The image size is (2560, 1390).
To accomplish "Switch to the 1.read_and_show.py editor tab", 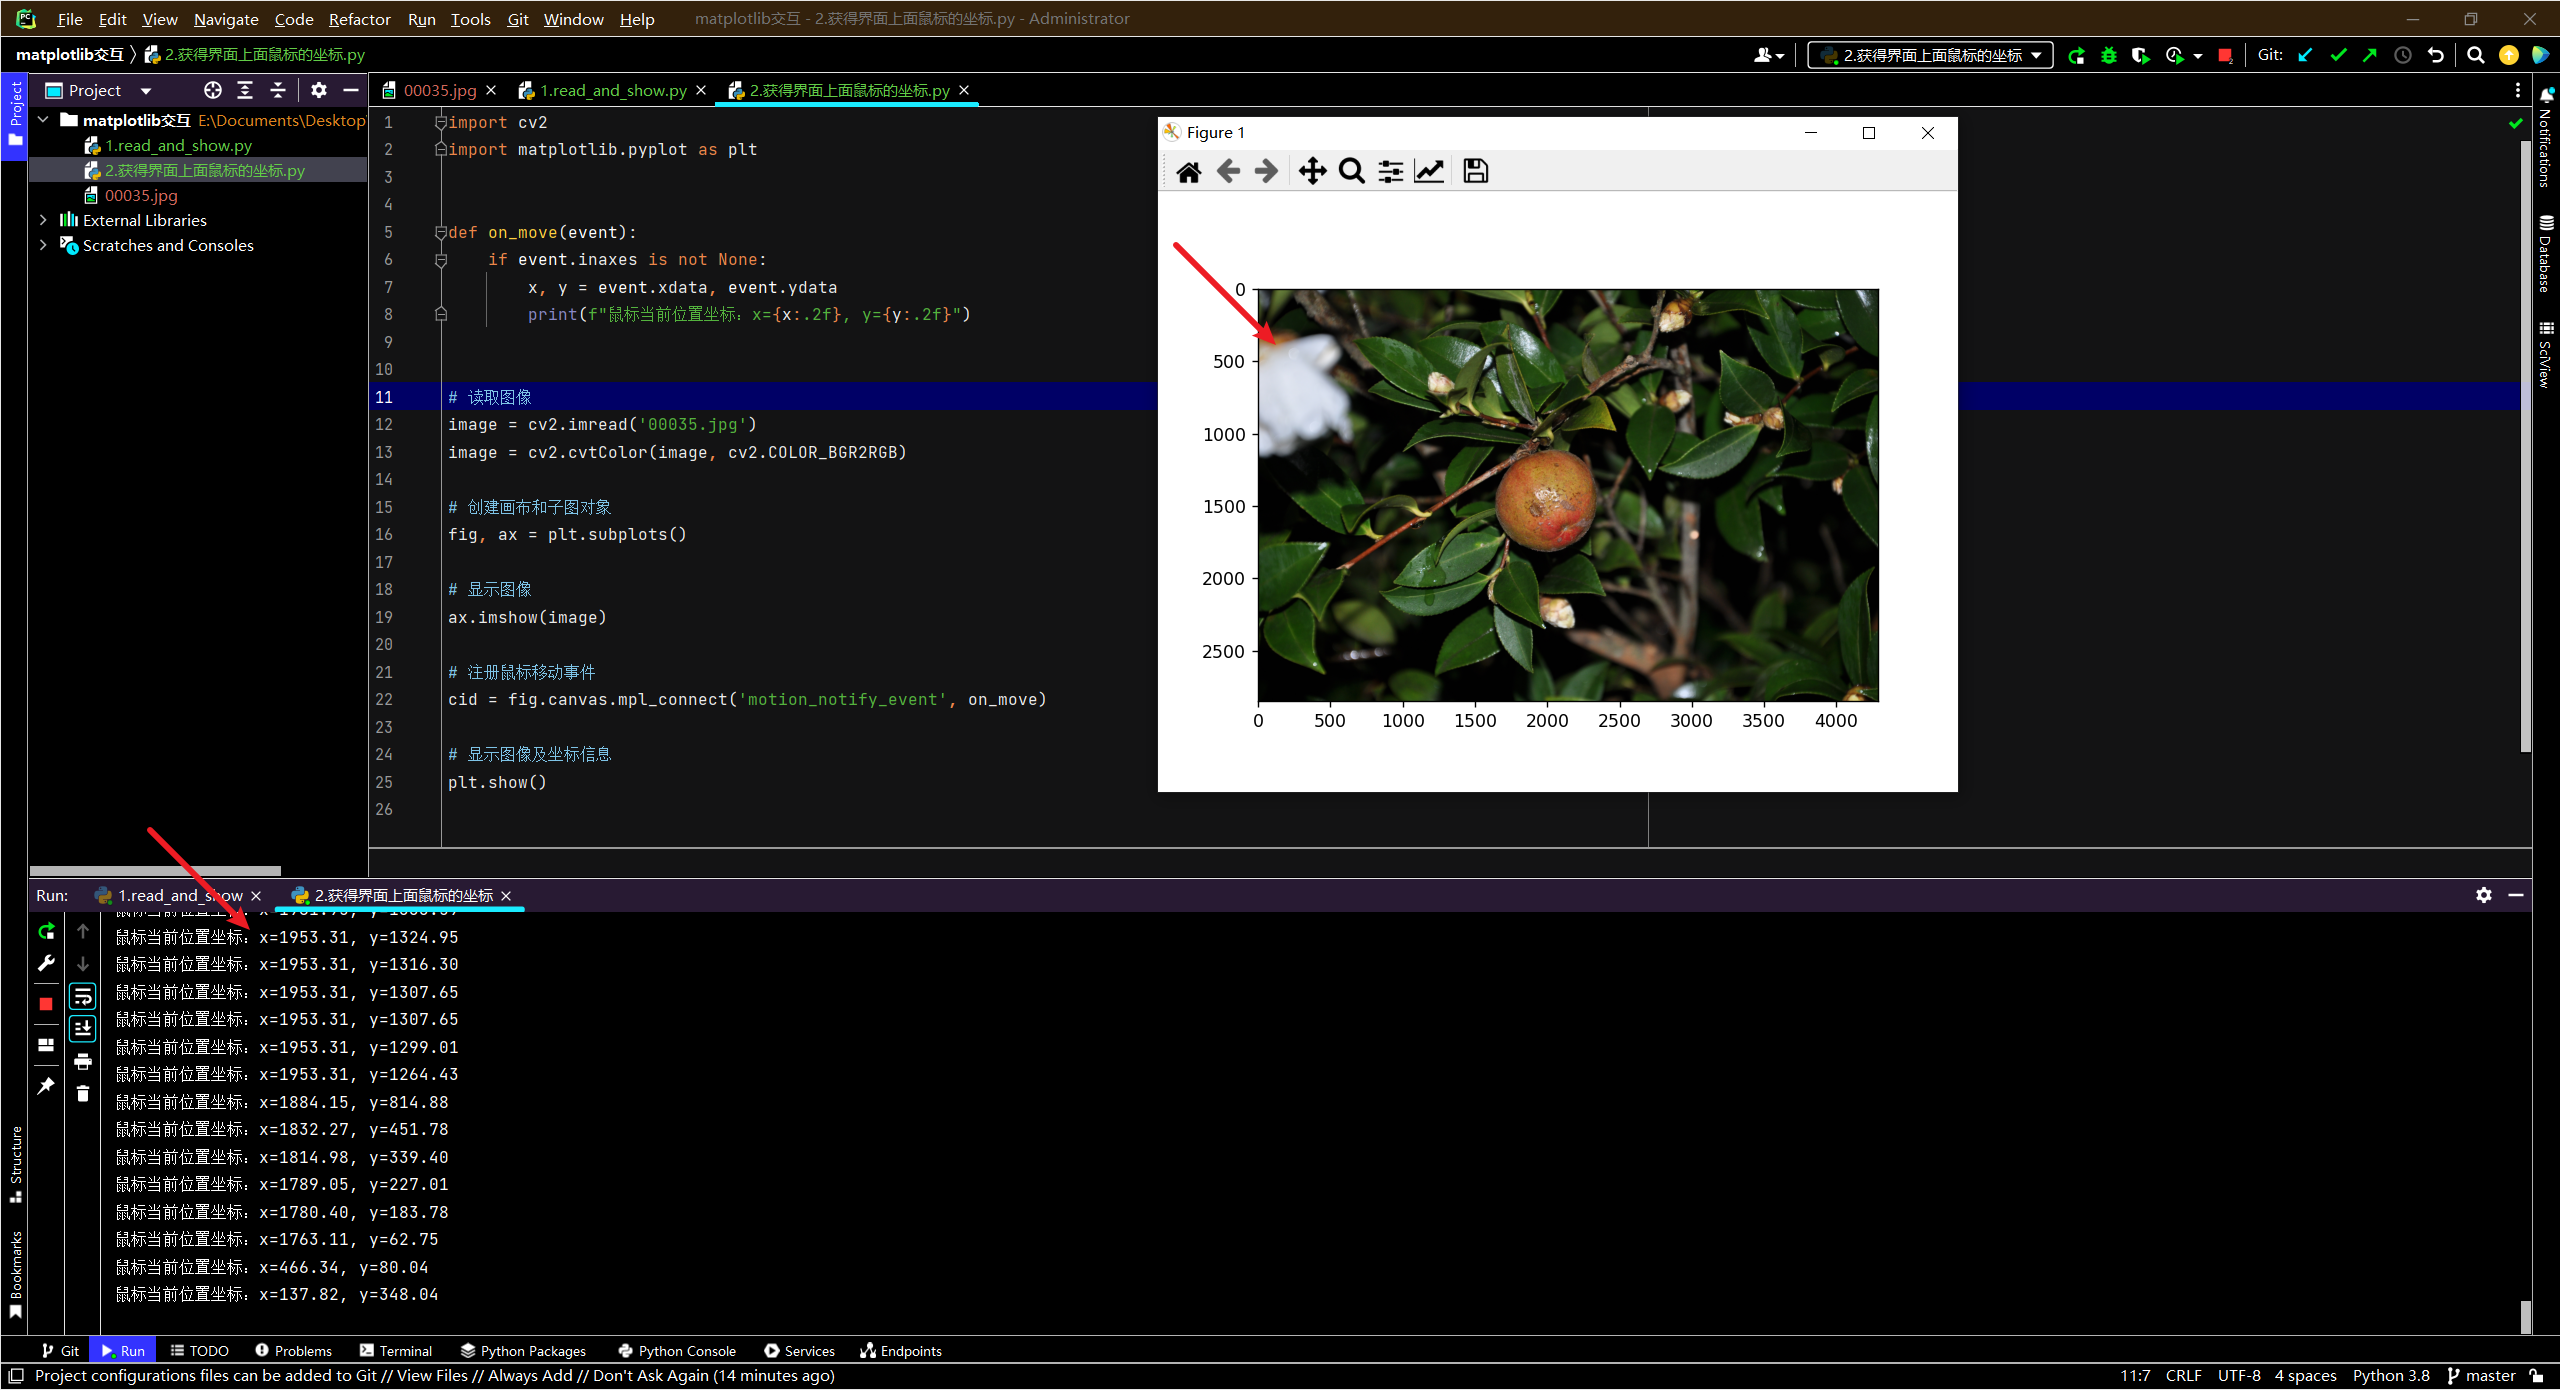I will pyautogui.click(x=612, y=91).
